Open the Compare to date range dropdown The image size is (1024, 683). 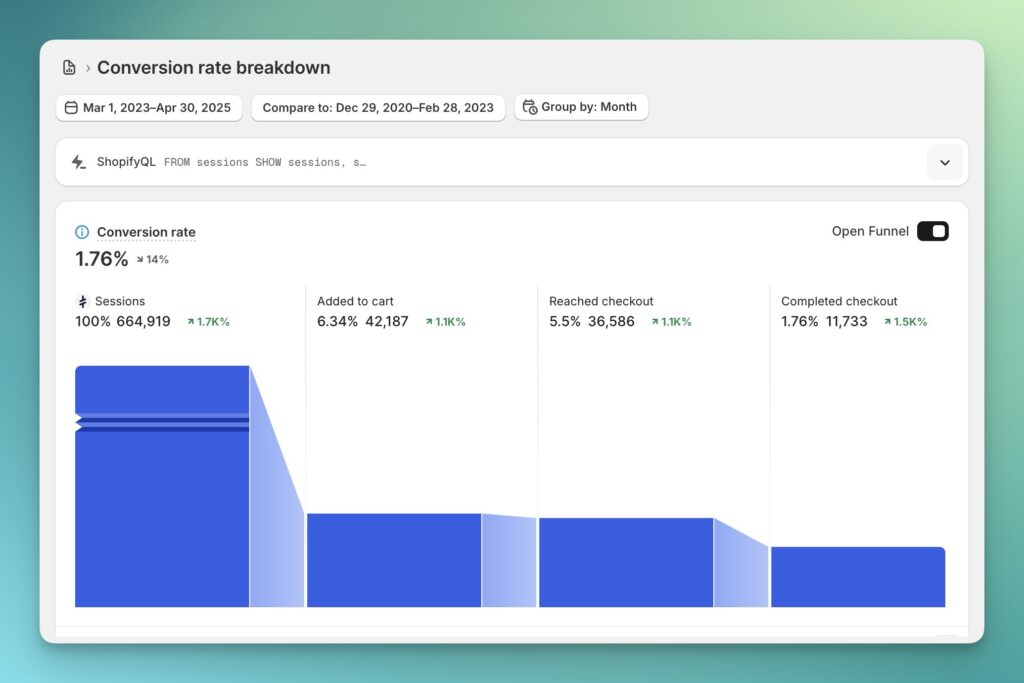coord(377,108)
